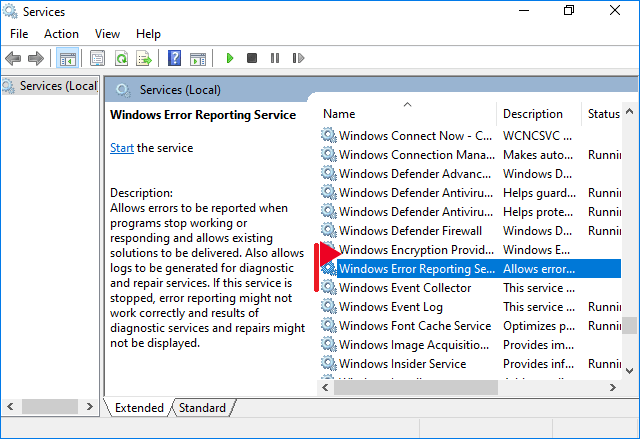
Task: Click gear icon of Windows Event Collector
Action: point(328,287)
